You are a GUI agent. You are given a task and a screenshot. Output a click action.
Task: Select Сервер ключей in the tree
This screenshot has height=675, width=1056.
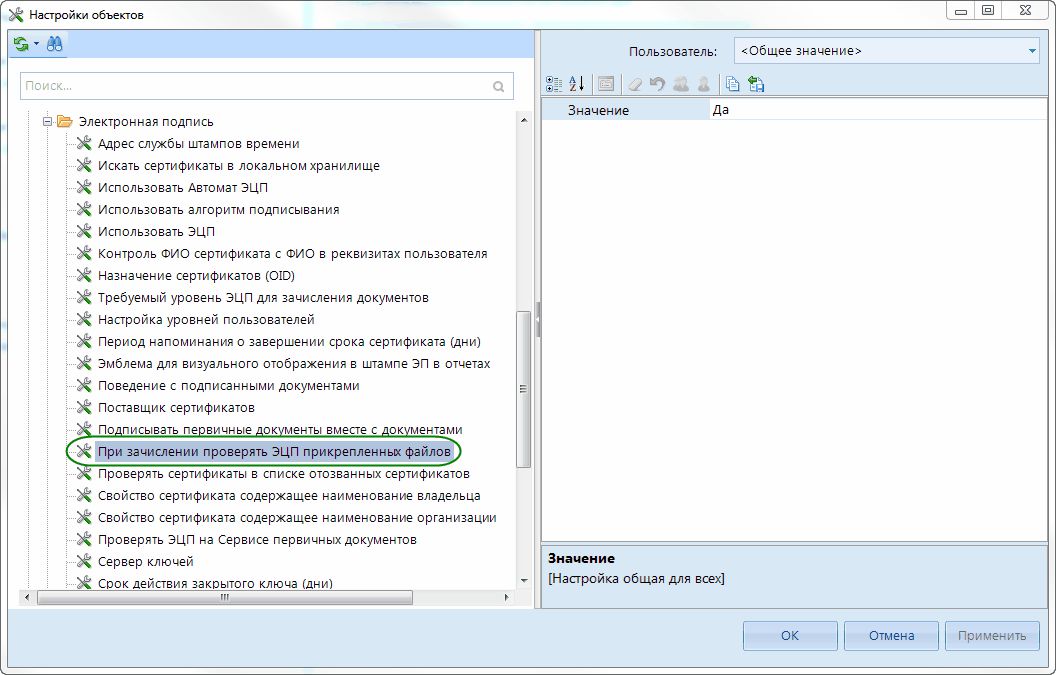145,562
